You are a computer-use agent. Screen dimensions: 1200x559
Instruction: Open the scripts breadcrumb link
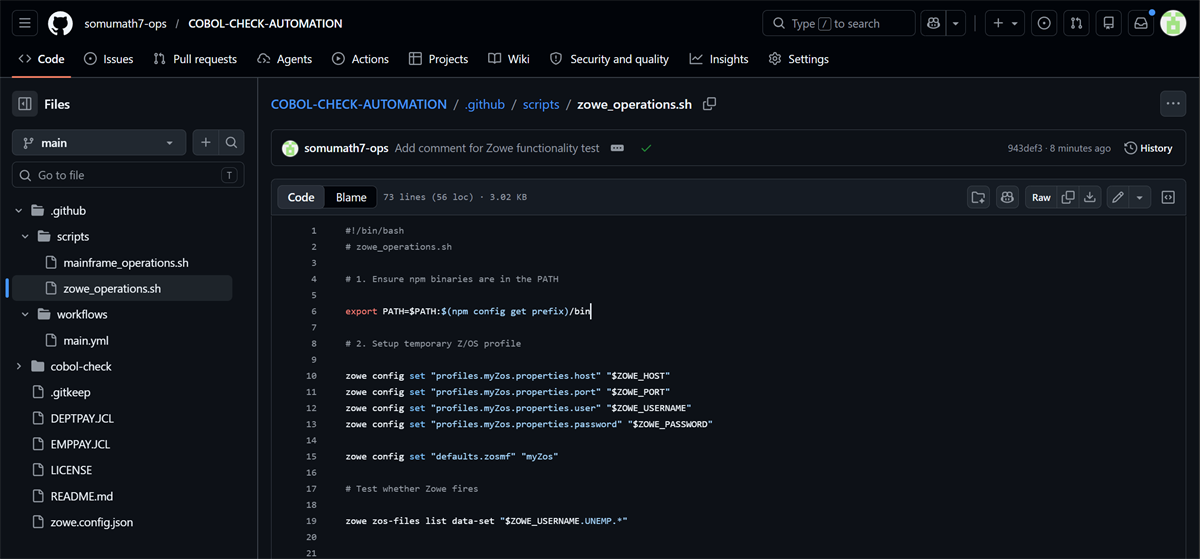pyautogui.click(x=541, y=104)
